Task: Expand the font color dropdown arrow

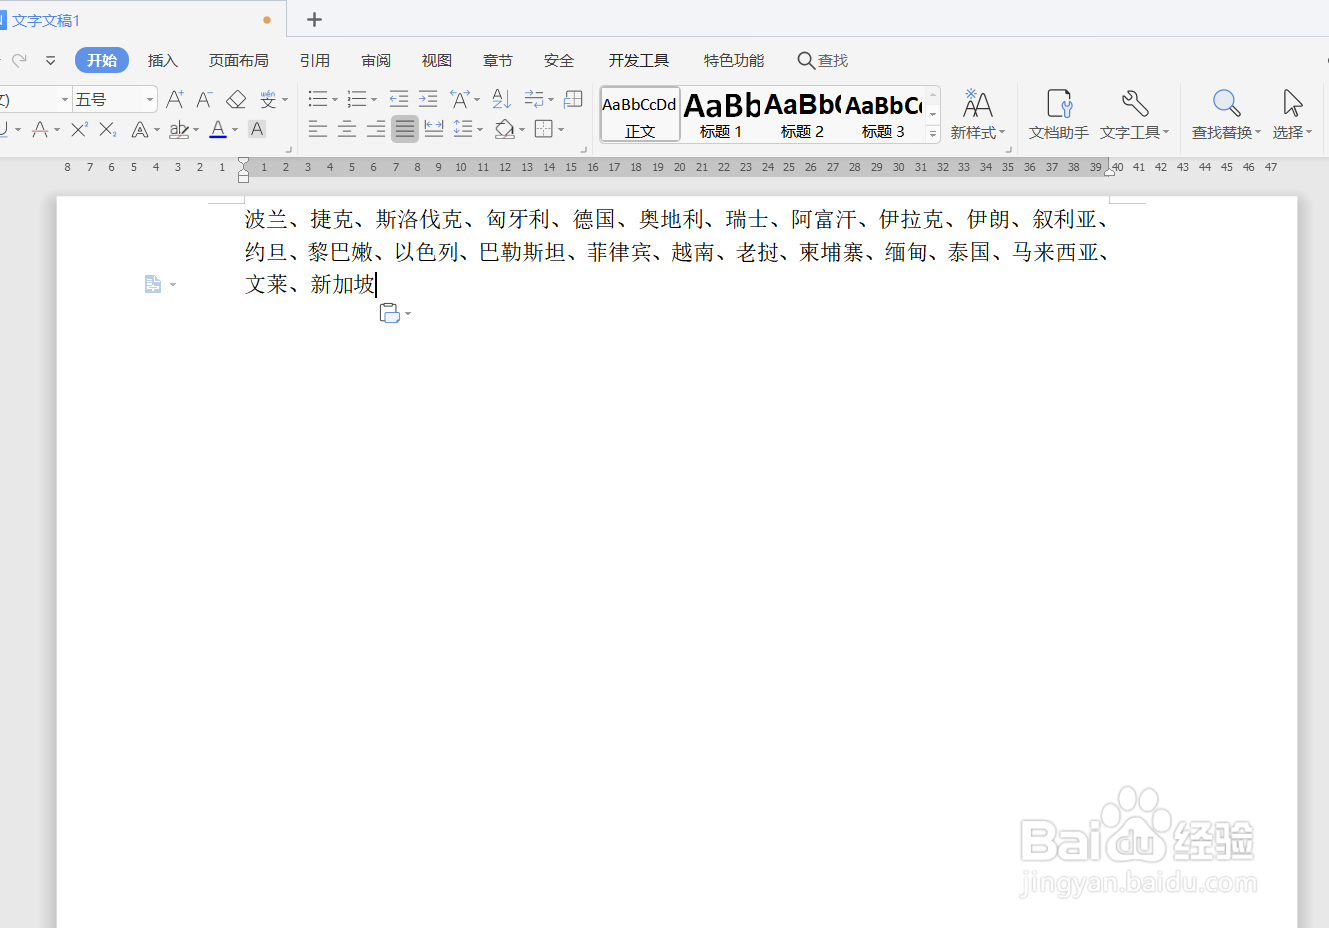Action: tap(235, 130)
